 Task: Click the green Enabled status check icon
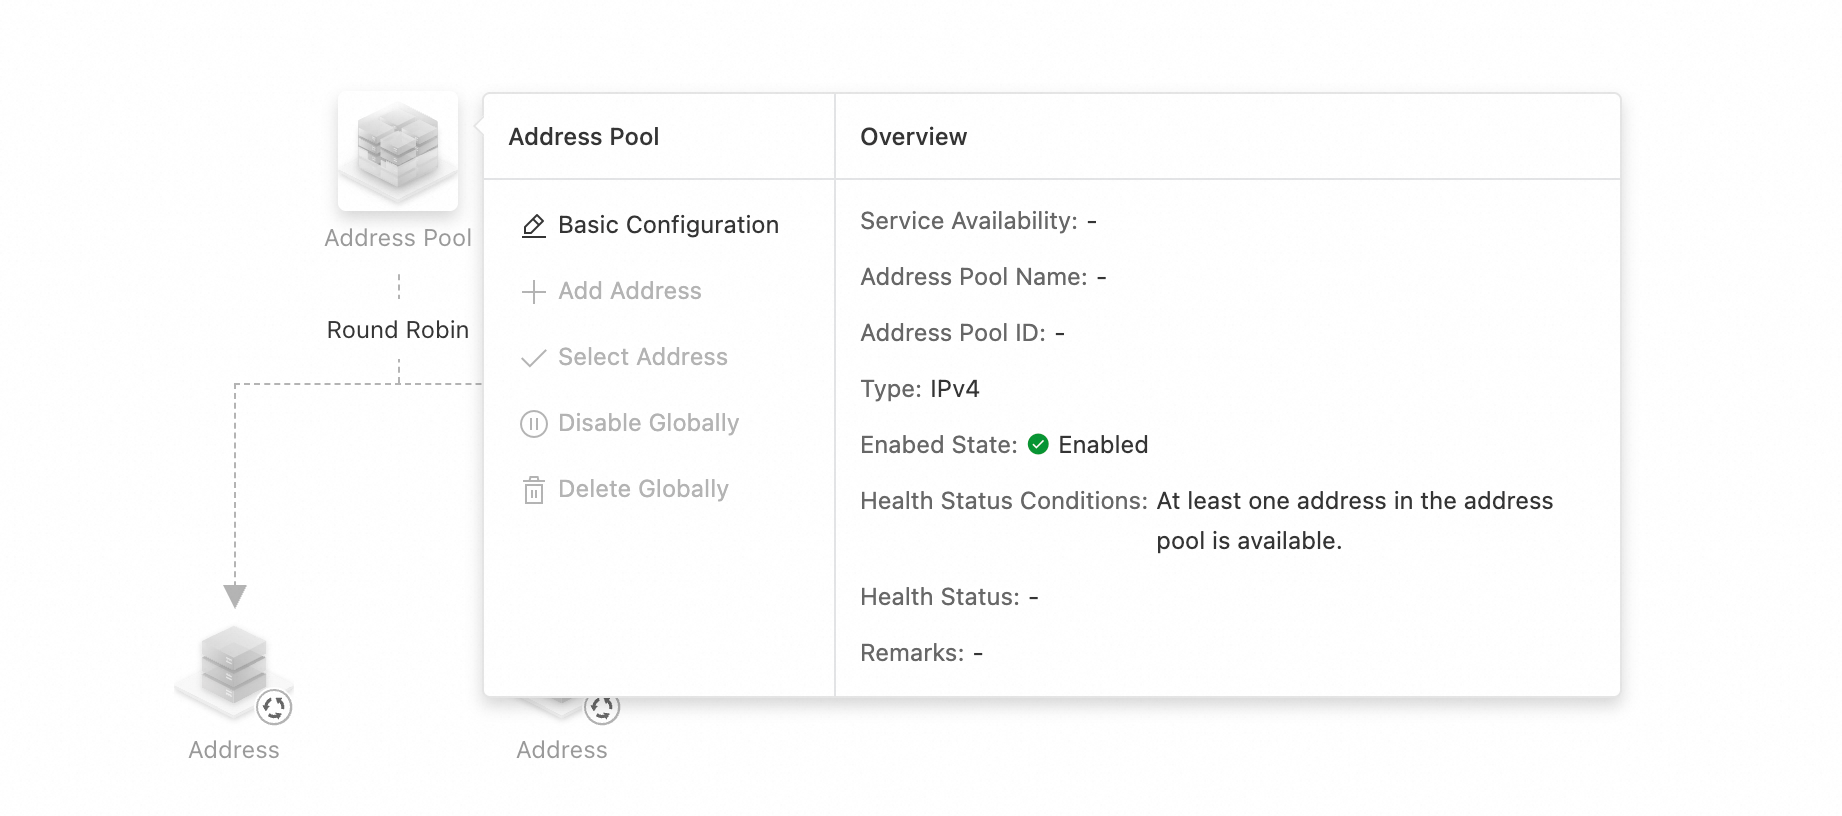(1038, 444)
